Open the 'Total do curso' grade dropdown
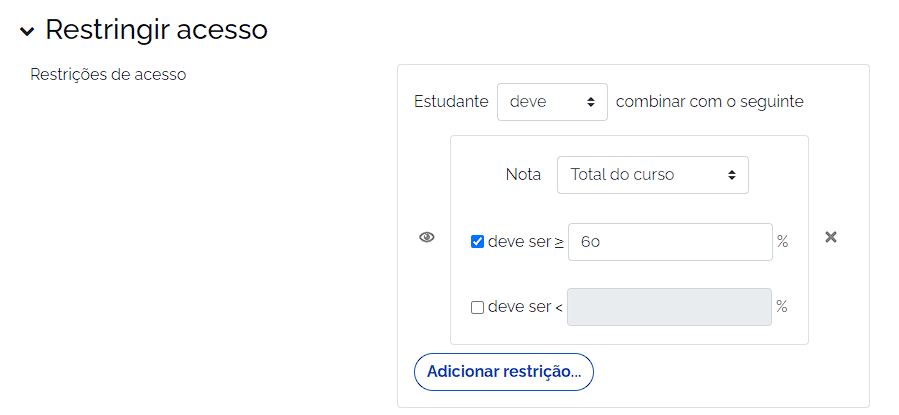 652,175
